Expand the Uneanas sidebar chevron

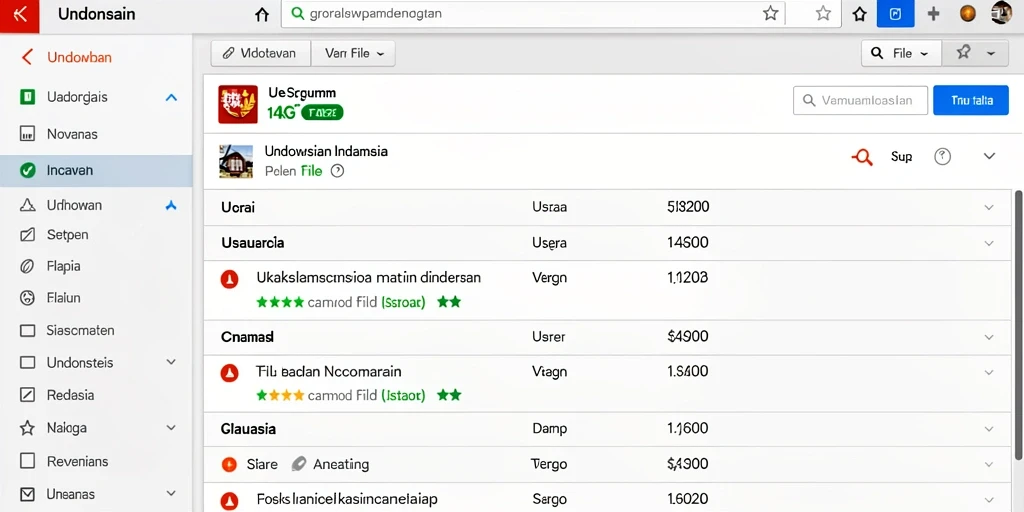pos(171,494)
